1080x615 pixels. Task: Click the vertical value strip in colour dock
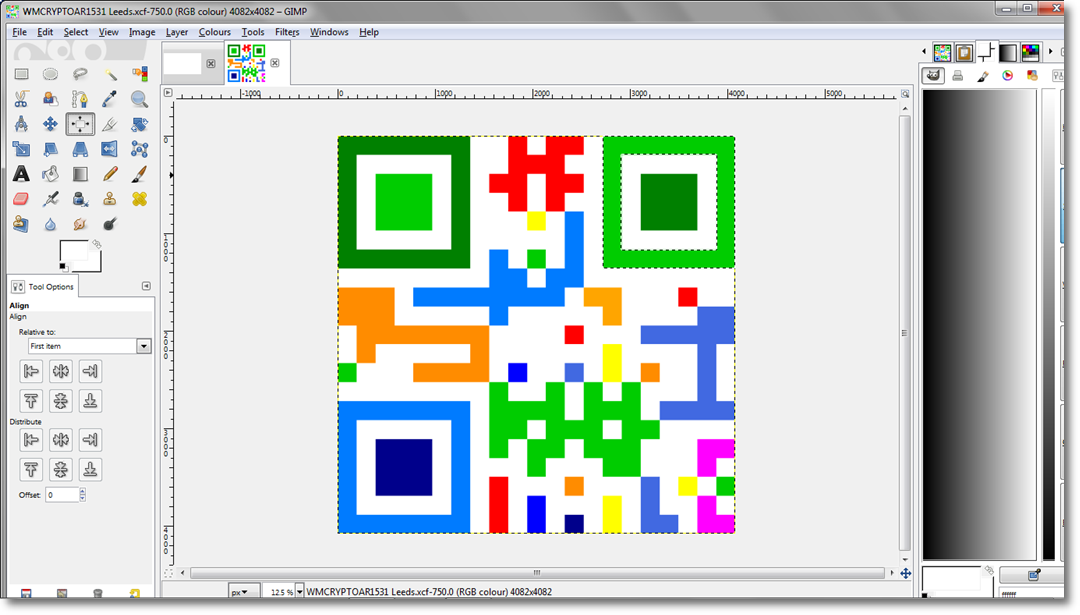pos(1049,324)
